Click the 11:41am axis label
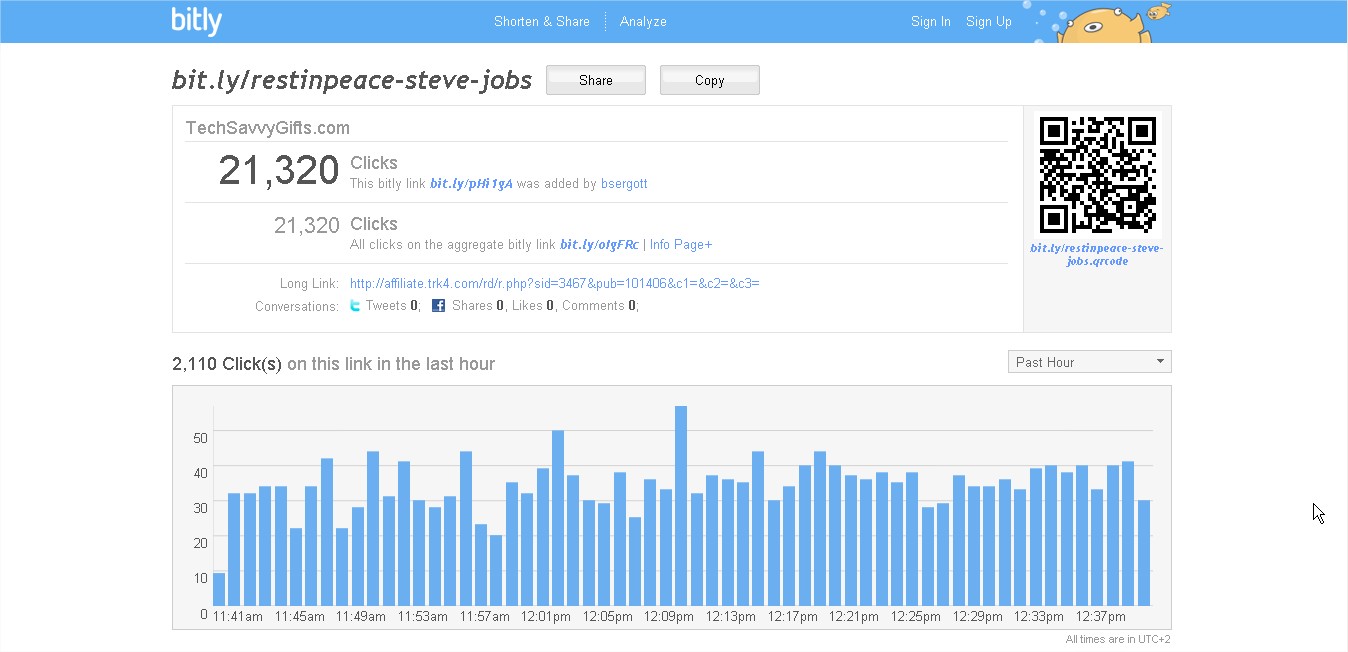 pos(238,617)
